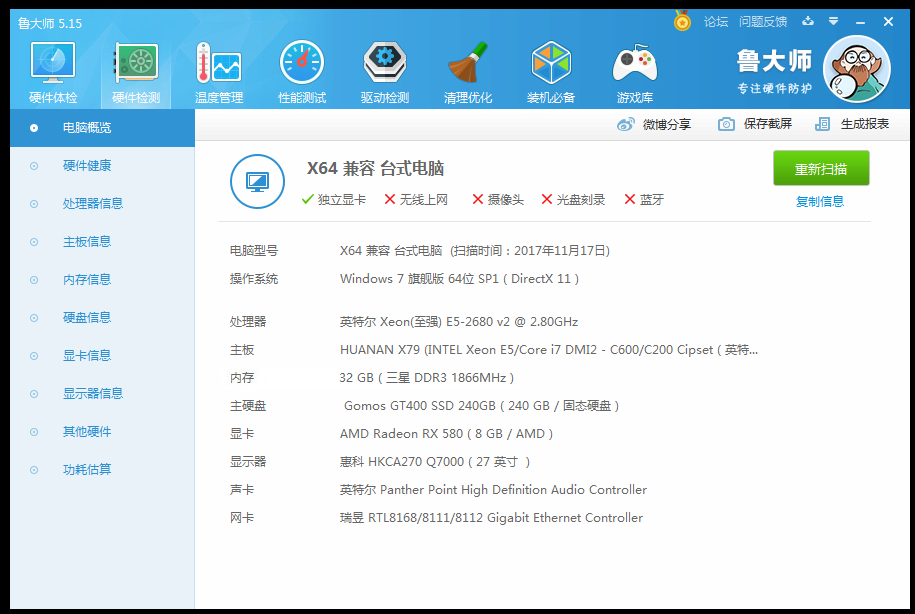
Task: Click the 主硬盘 row label
Action: pos(248,406)
